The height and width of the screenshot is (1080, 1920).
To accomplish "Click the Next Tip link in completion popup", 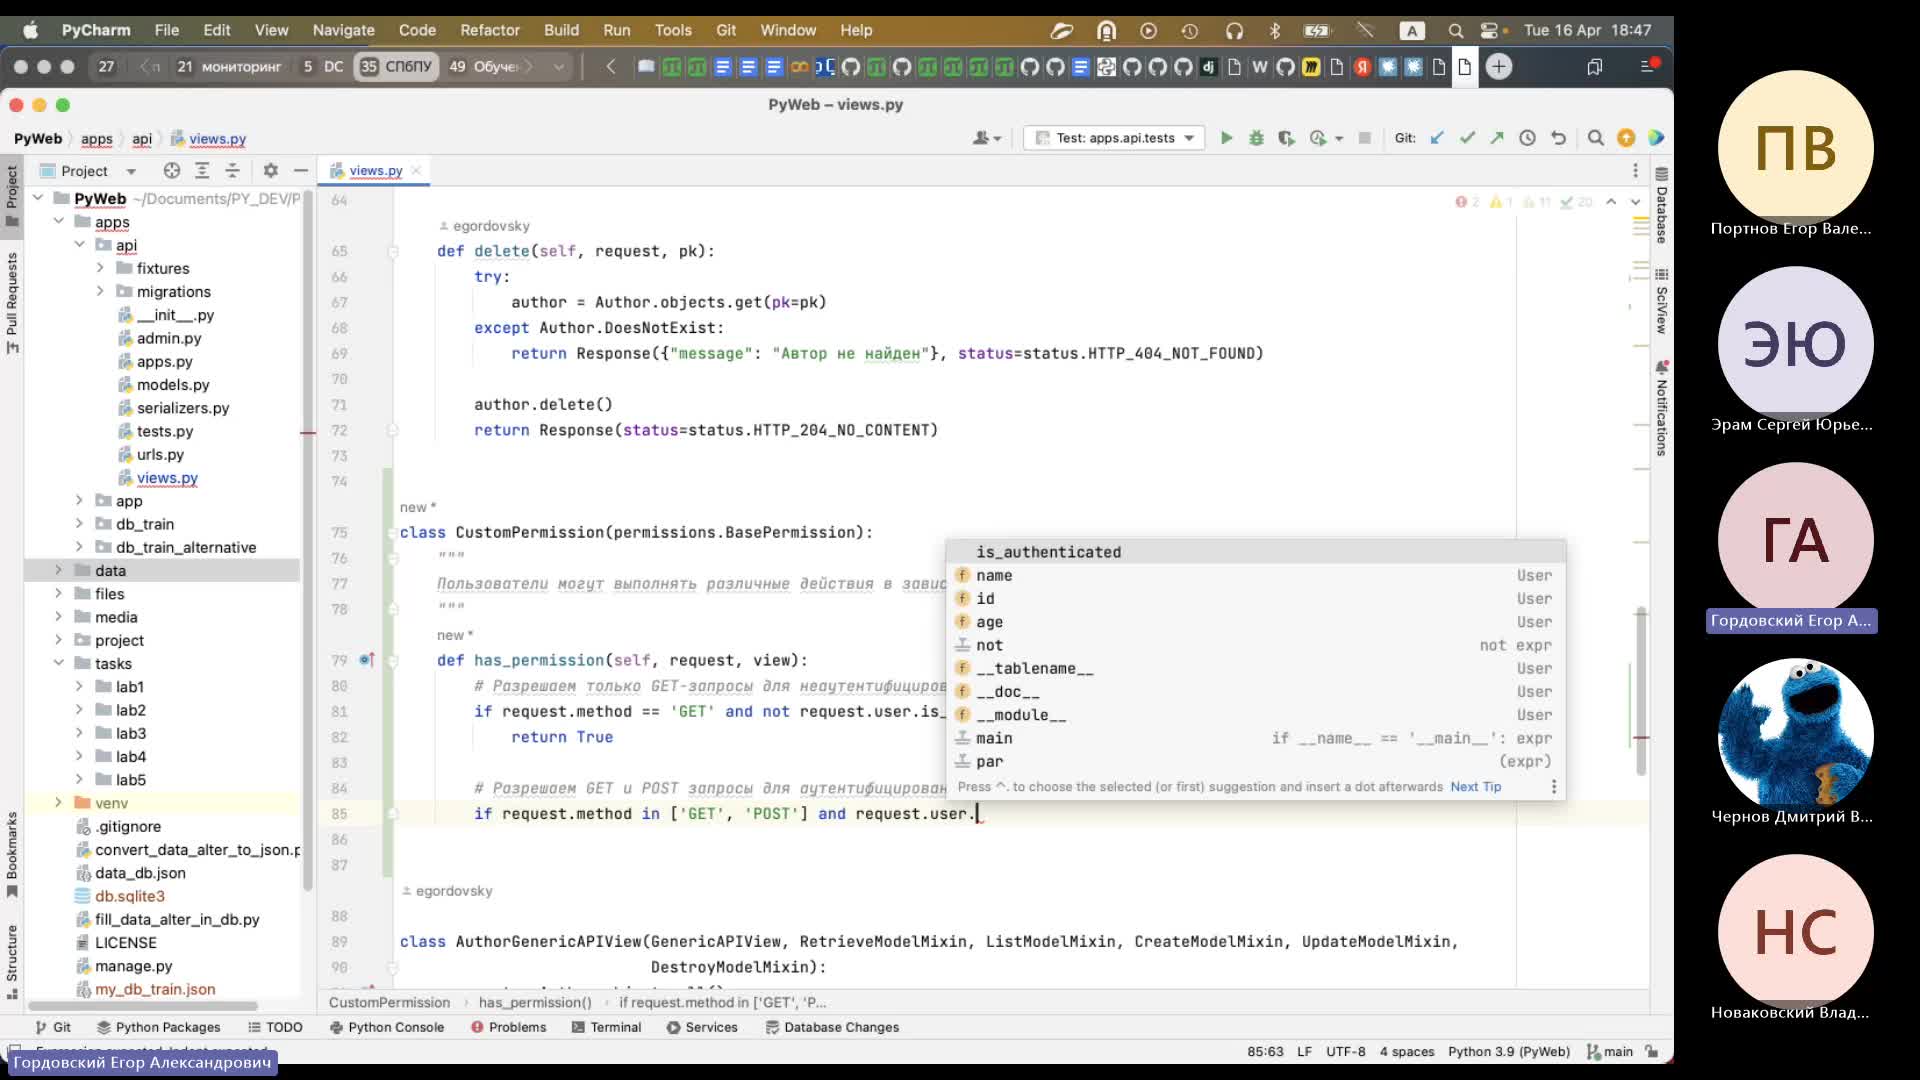I will click(1476, 787).
